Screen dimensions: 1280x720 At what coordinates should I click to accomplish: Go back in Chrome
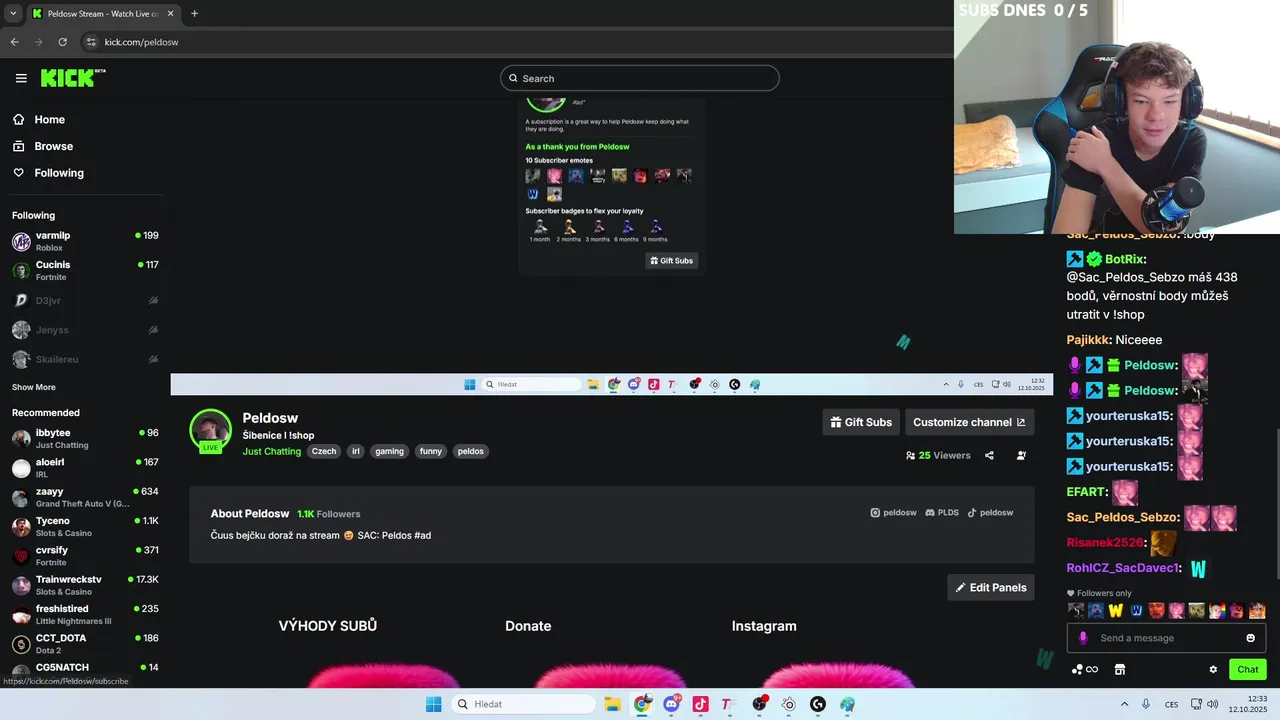14,42
